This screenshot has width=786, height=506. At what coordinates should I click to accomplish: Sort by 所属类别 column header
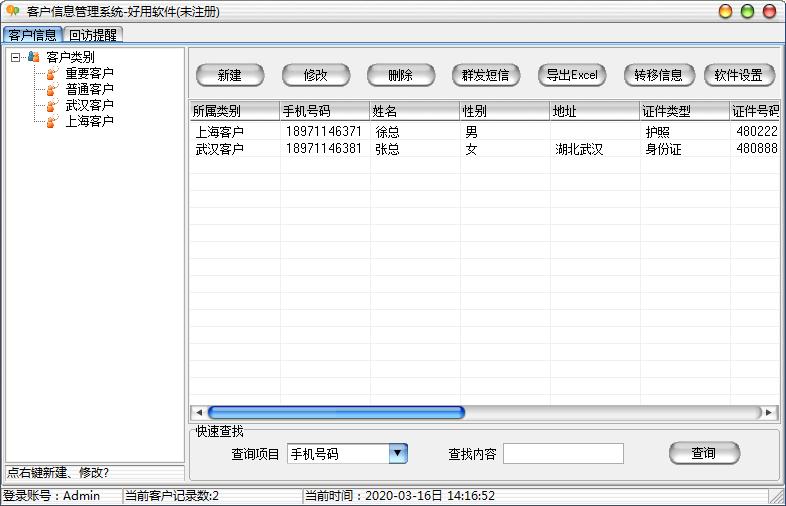click(235, 111)
